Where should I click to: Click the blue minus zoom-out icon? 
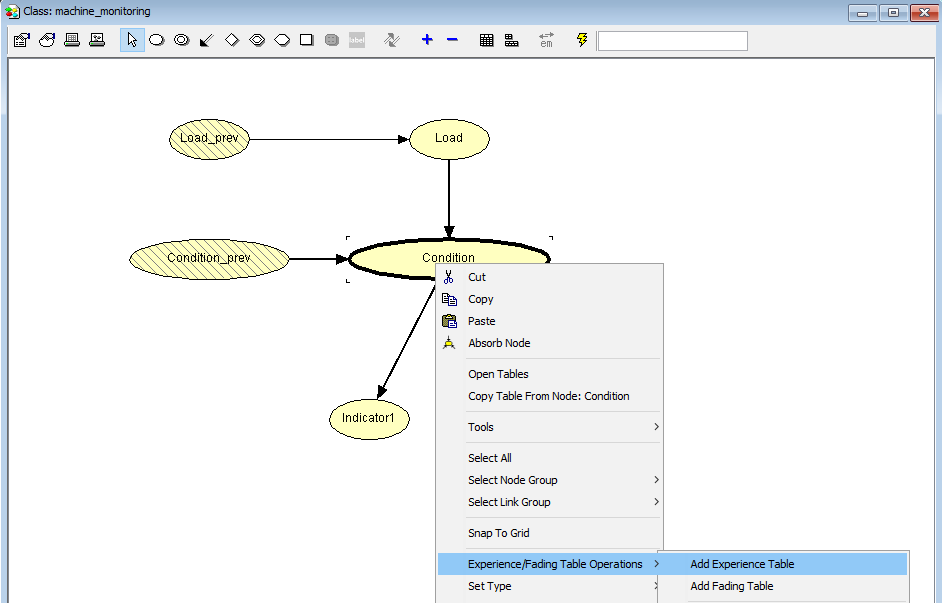452,40
